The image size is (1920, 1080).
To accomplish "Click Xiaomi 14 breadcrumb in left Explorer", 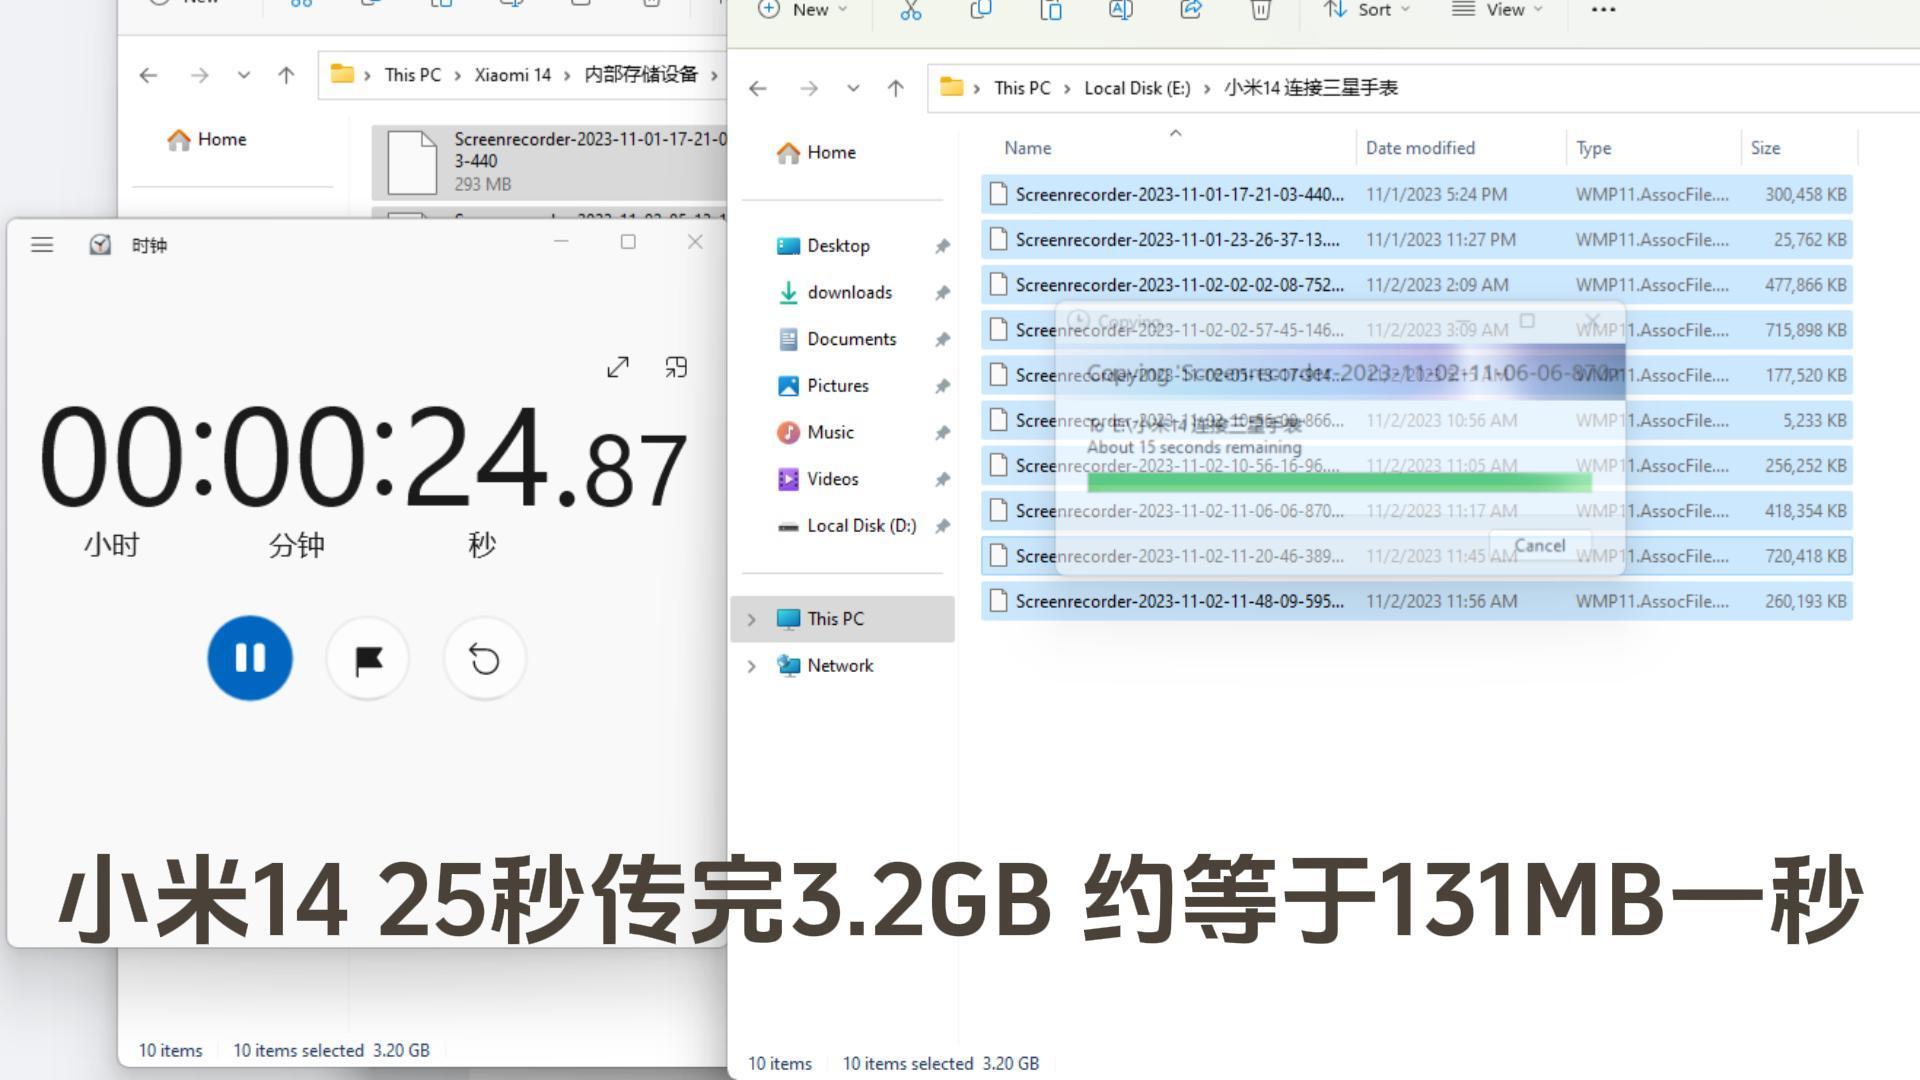I will click(512, 75).
